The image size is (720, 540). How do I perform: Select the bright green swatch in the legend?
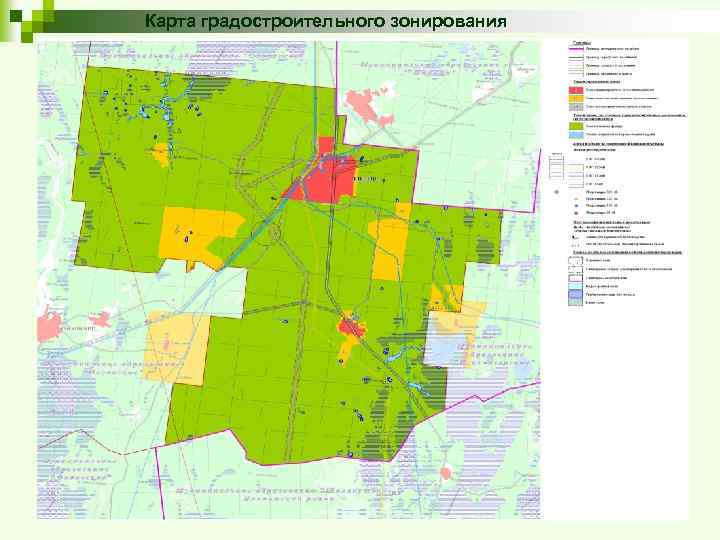pyautogui.click(x=576, y=126)
